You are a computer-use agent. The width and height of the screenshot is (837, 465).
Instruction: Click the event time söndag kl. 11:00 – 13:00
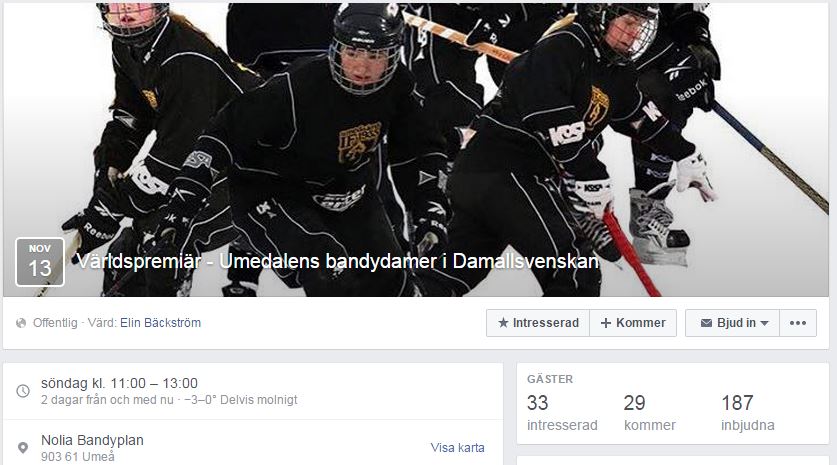pyautogui.click(x=120, y=383)
